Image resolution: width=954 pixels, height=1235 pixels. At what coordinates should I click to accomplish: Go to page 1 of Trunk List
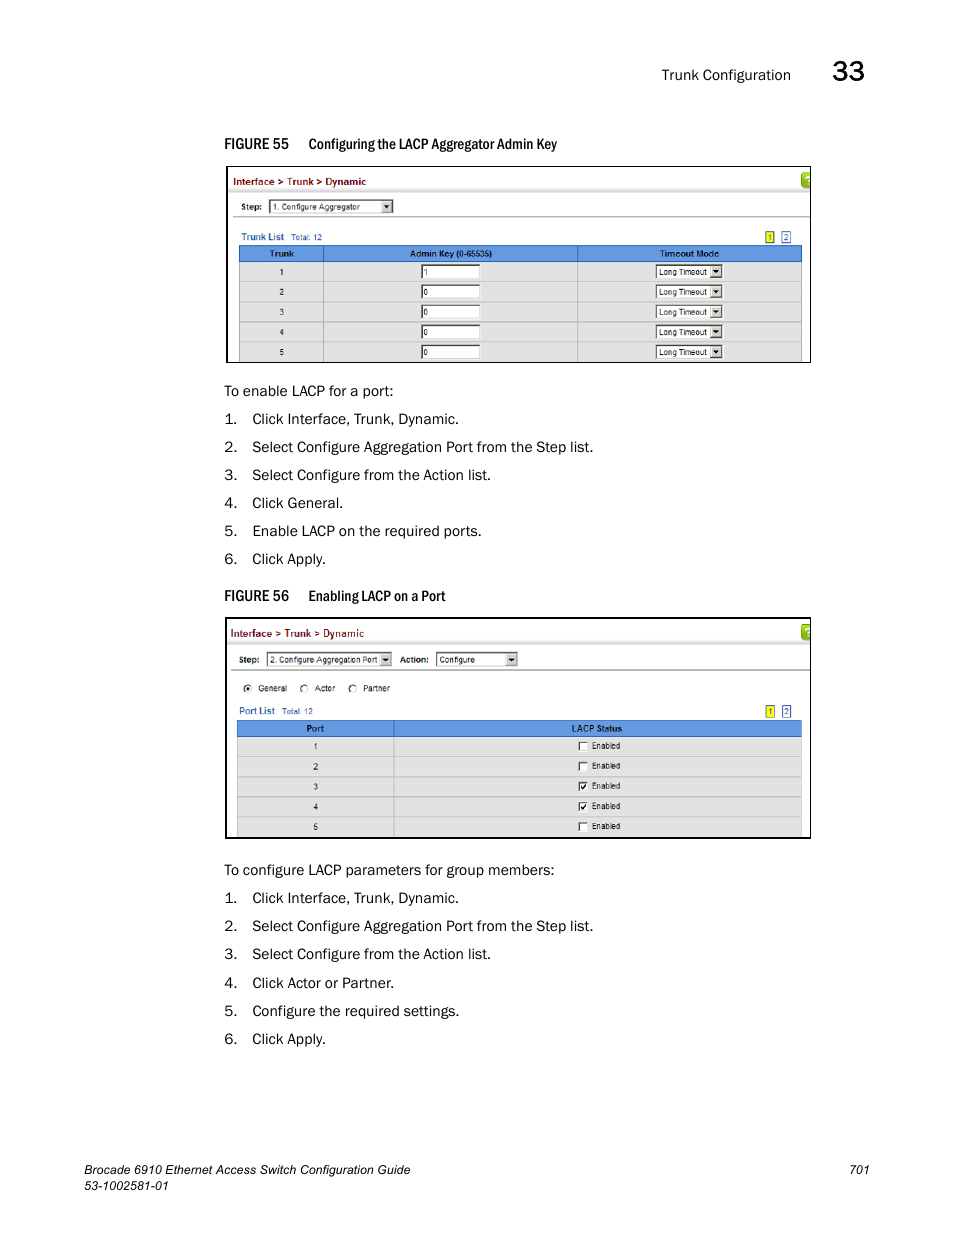770,237
